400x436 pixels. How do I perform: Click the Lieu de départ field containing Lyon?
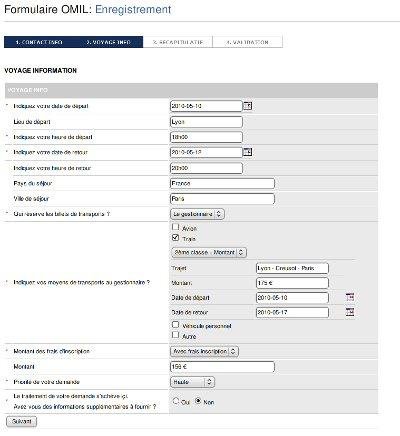click(x=206, y=122)
